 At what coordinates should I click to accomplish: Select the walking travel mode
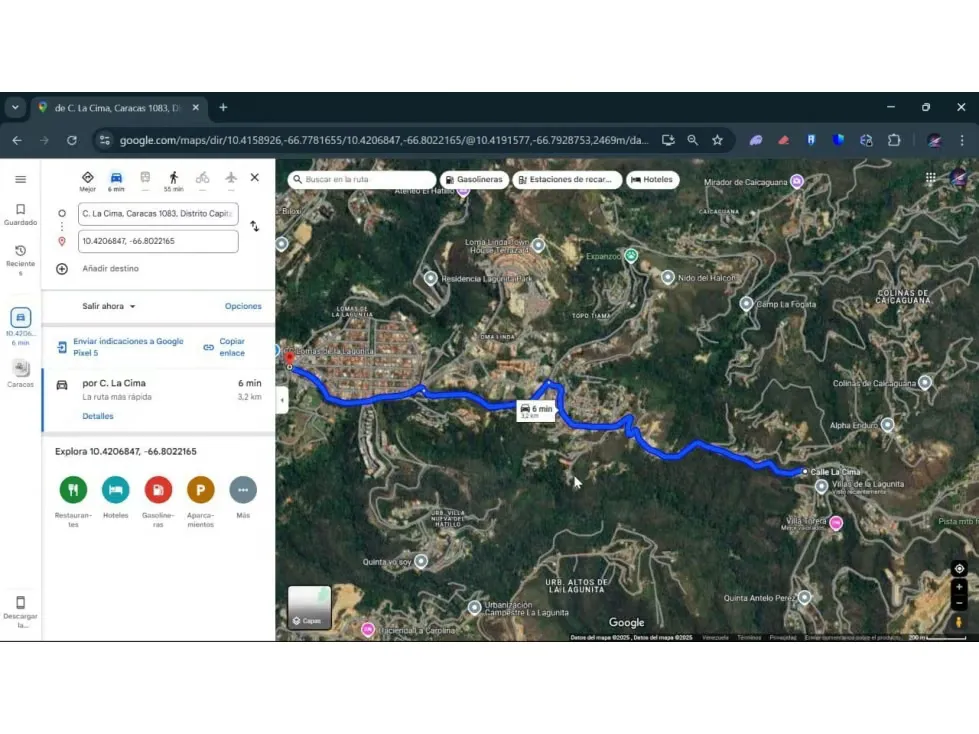[x=174, y=181]
